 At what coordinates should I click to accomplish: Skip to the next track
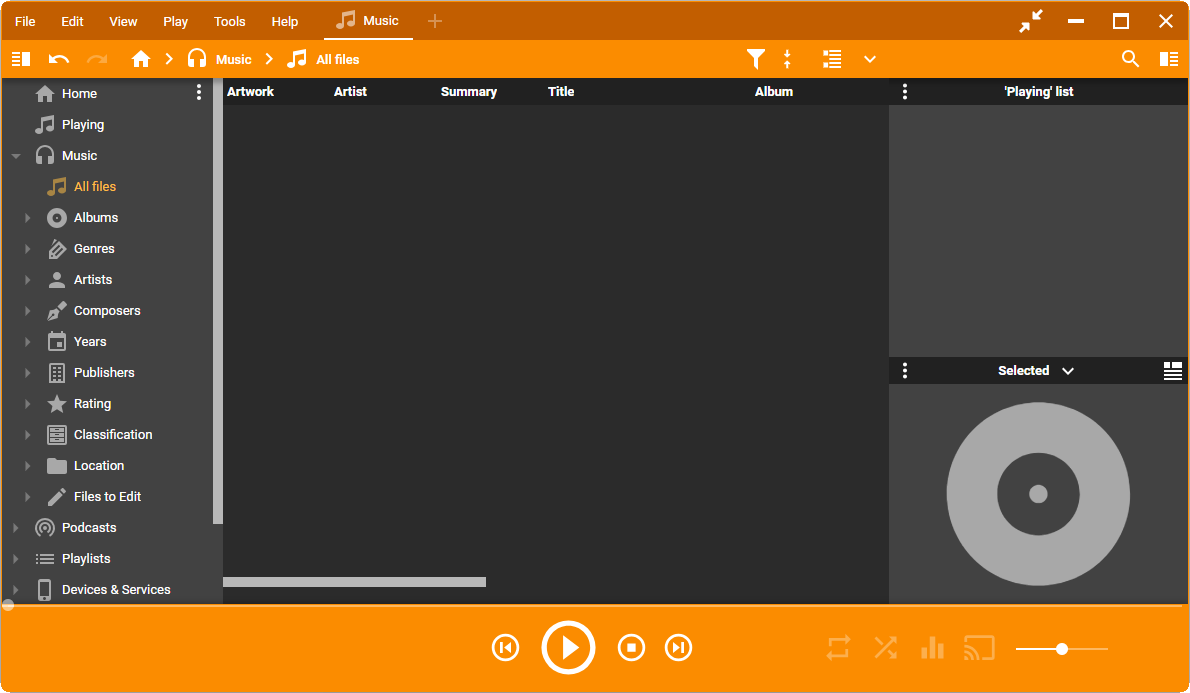click(x=678, y=648)
